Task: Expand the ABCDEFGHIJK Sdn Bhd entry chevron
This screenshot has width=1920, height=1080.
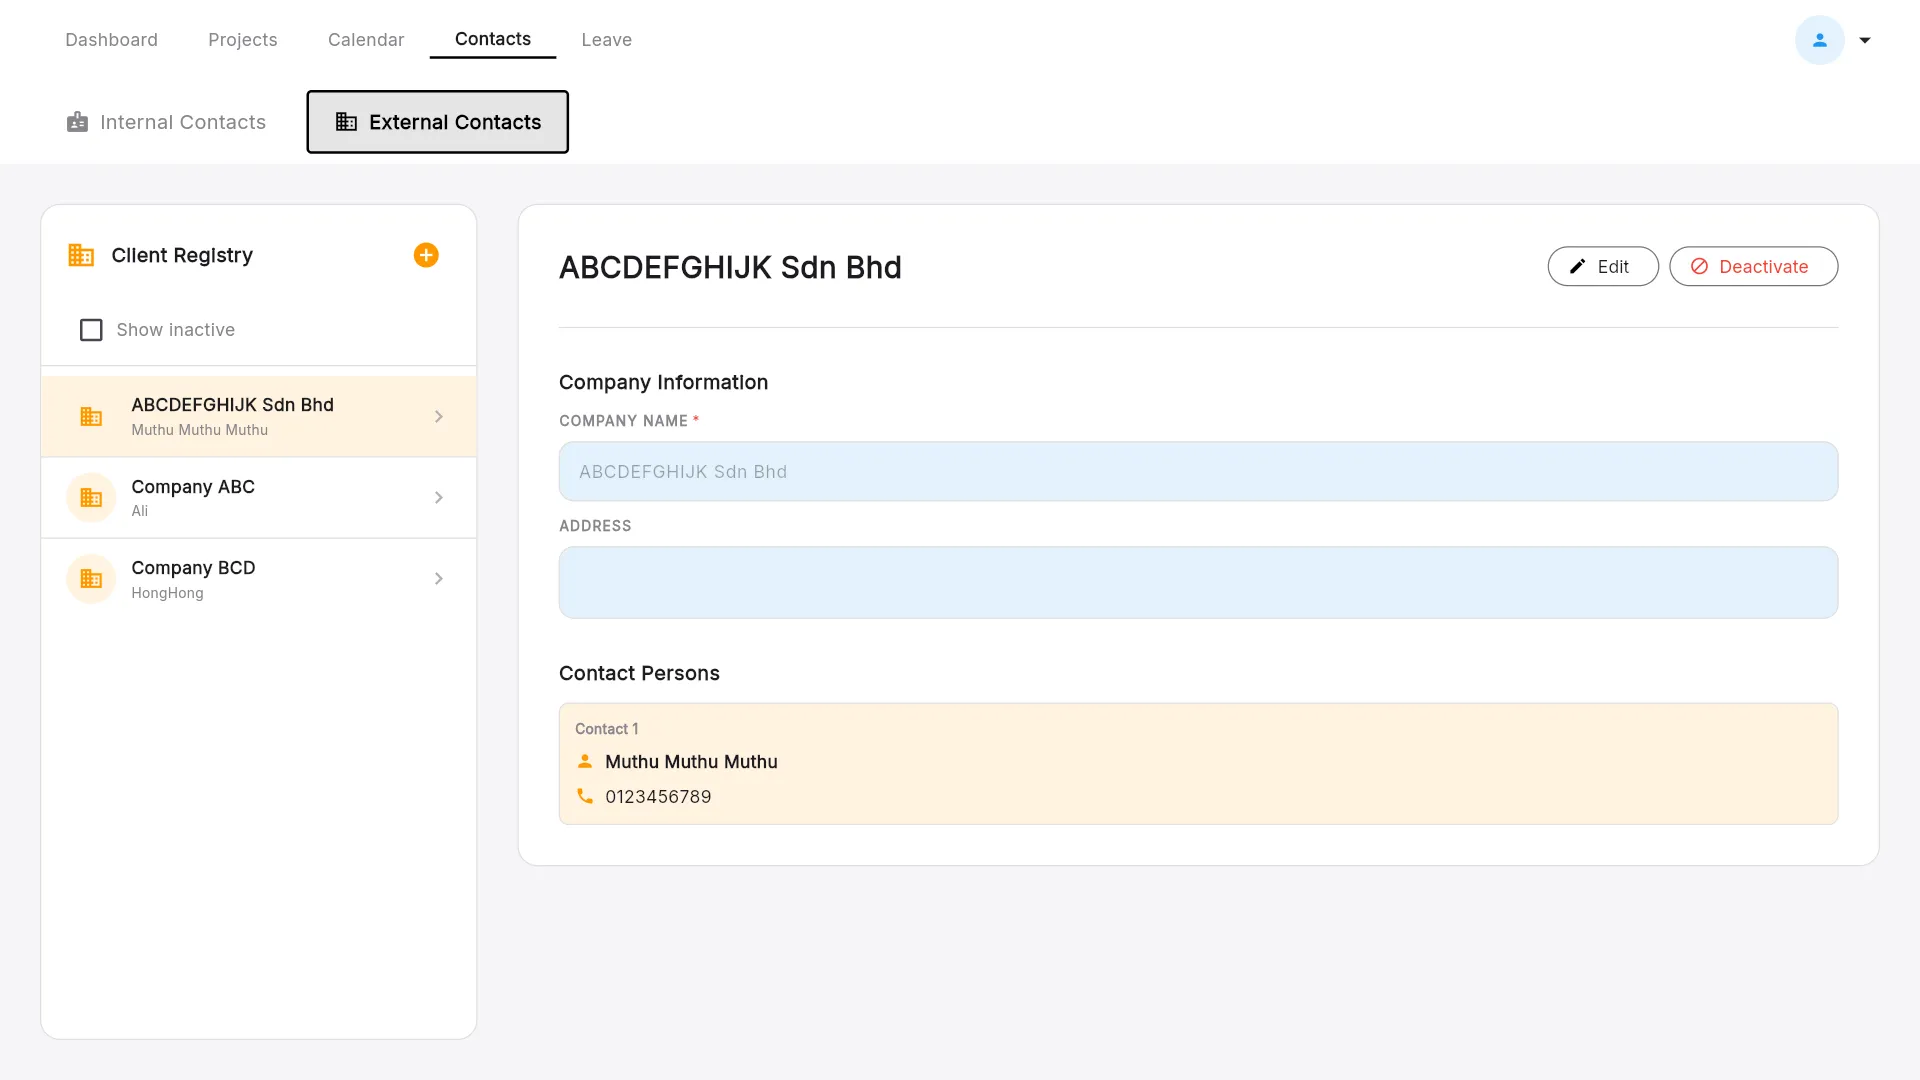Action: [439, 417]
